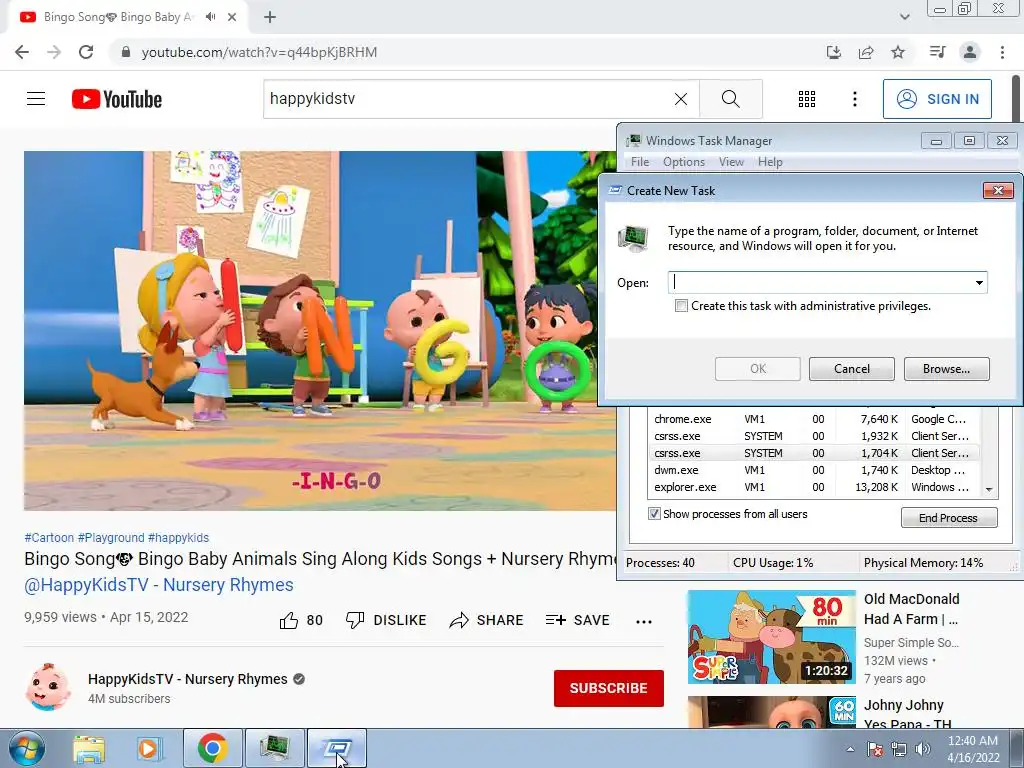Bookmark this page with the star icon
The image size is (1024, 768).
(898, 52)
